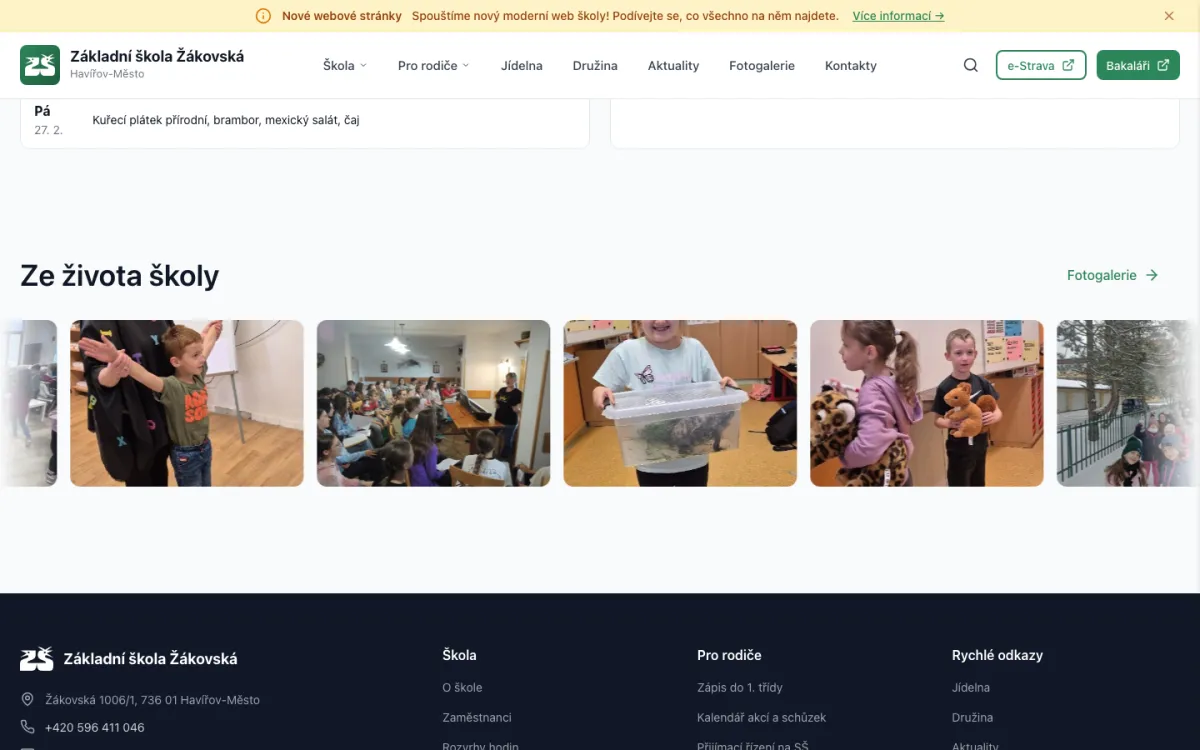Expand the Škola dropdown menu
The height and width of the screenshot is (750, 1200).
click(x=344, y=65)
